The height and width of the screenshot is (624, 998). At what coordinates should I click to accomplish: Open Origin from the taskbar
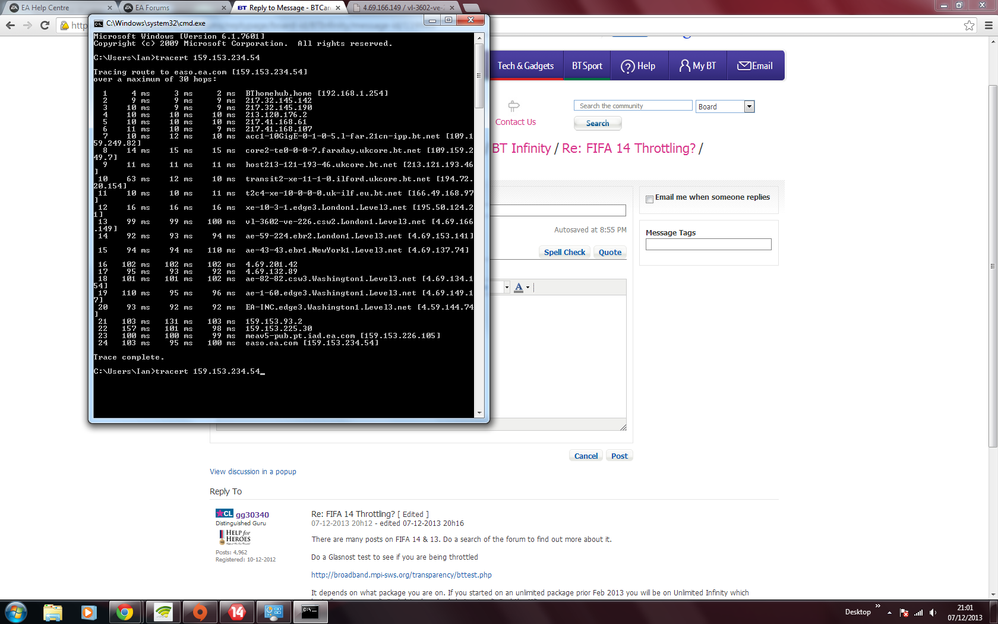200,613
